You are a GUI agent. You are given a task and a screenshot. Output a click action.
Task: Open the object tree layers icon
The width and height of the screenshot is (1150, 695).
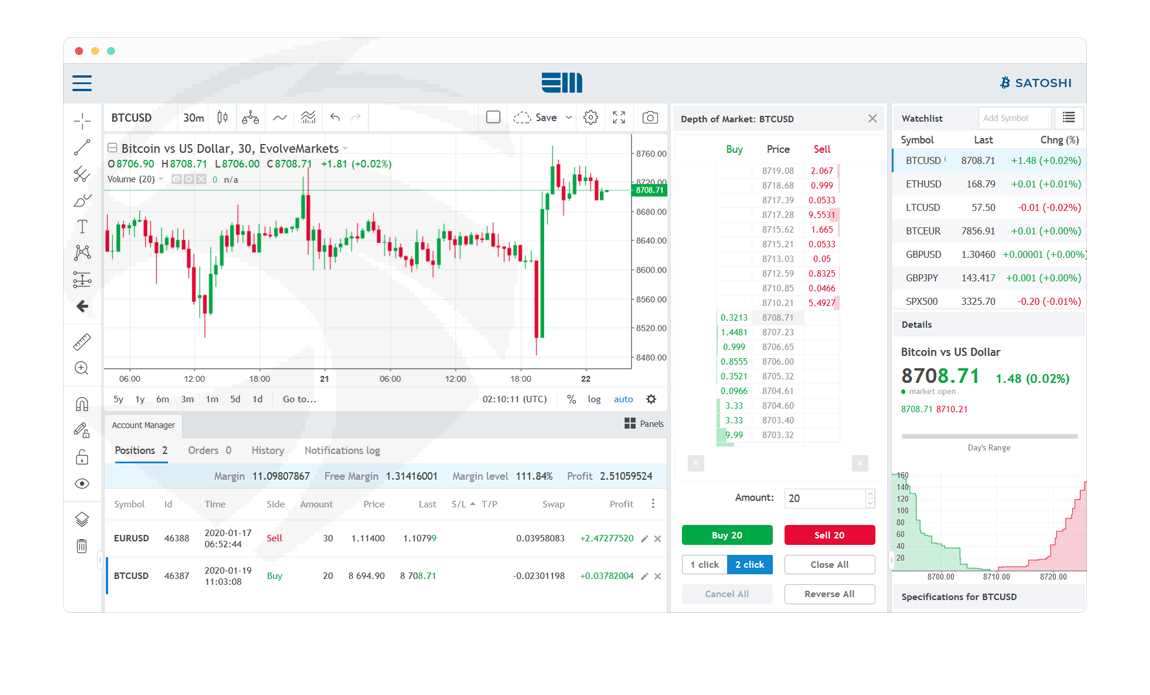click(82, 519)
